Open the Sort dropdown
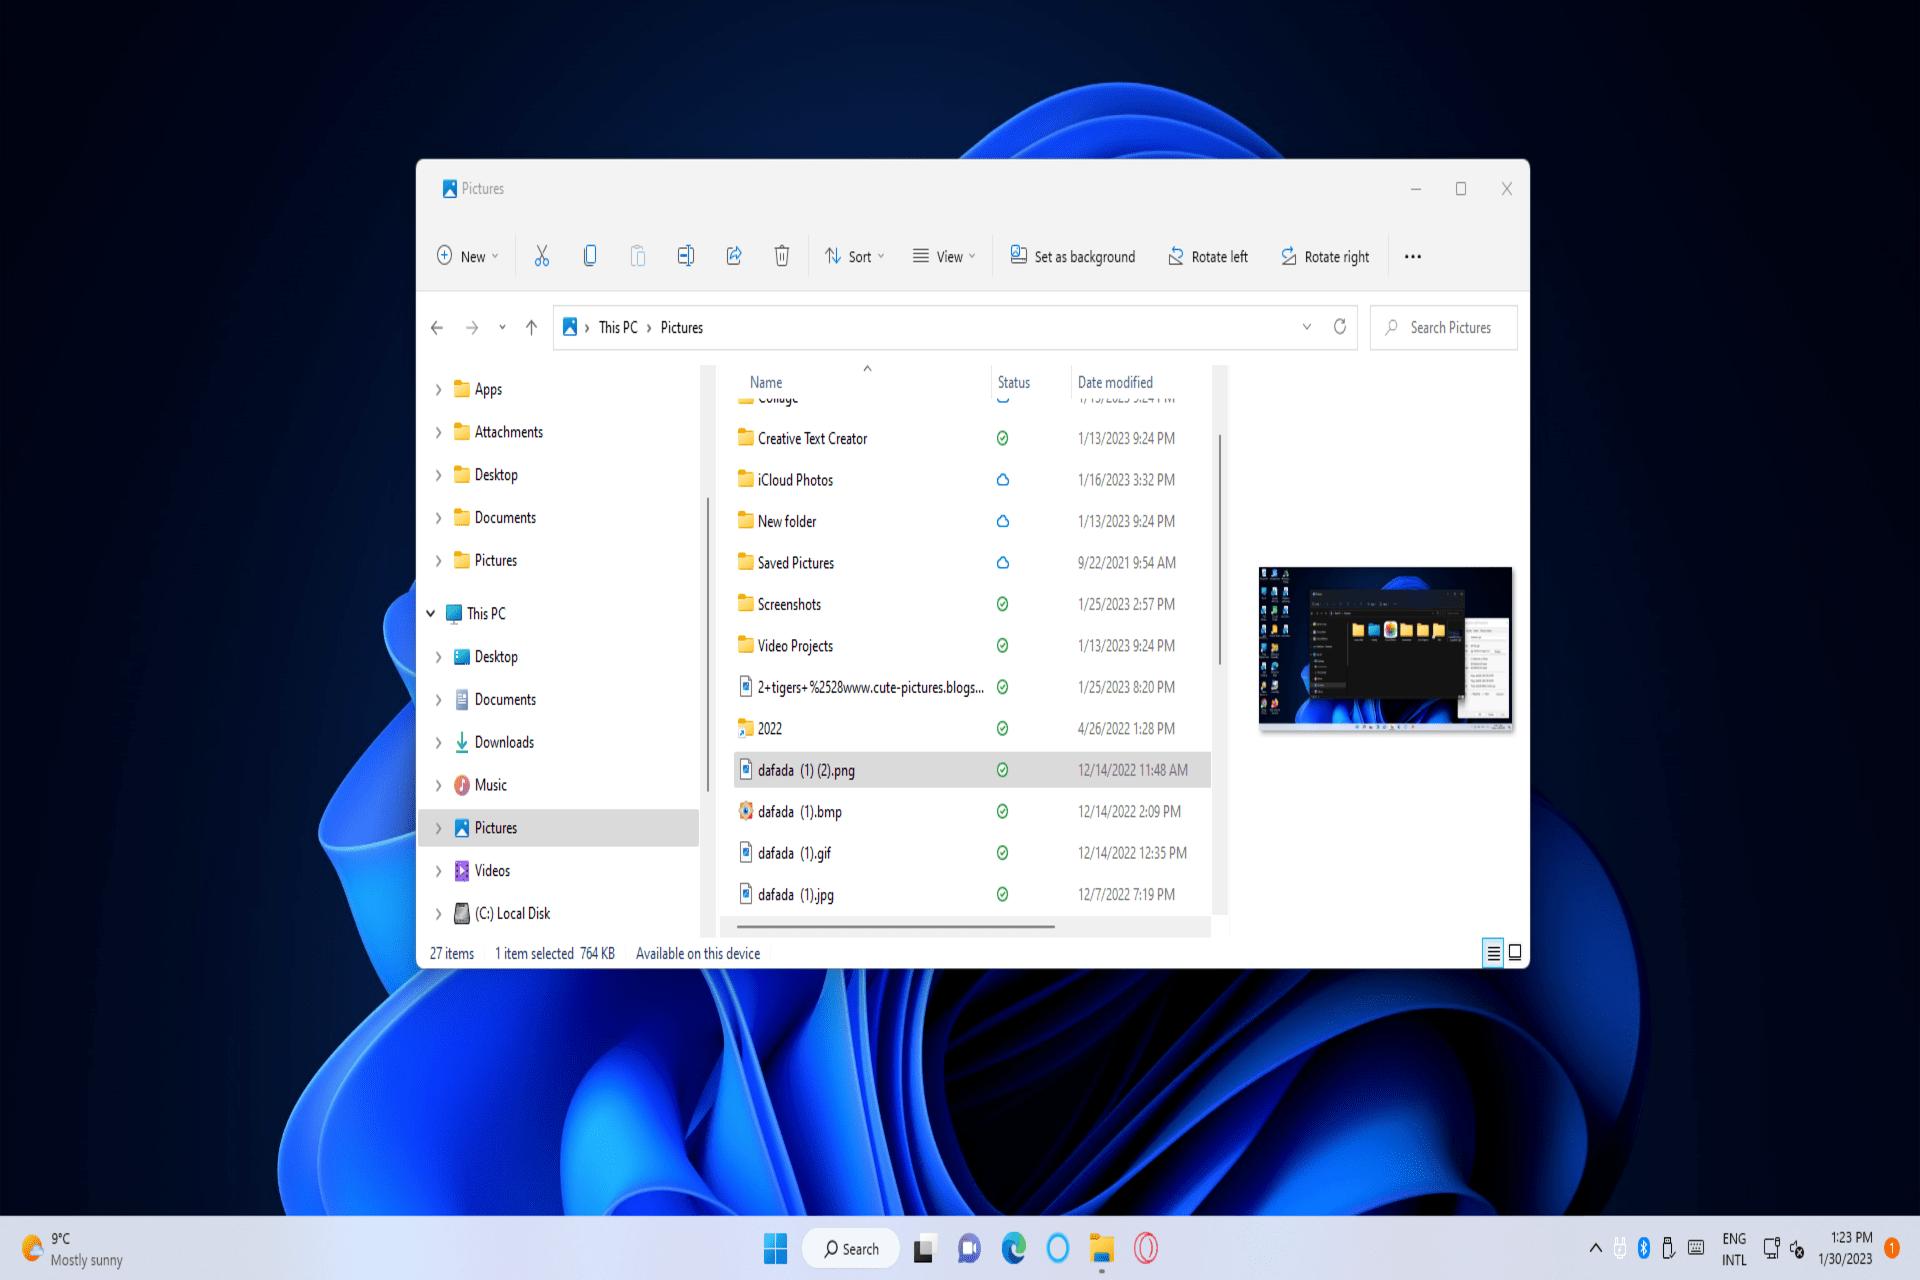Image resolution: width=1920 pixels, height=1280 pixels. [x=854, y=256]
